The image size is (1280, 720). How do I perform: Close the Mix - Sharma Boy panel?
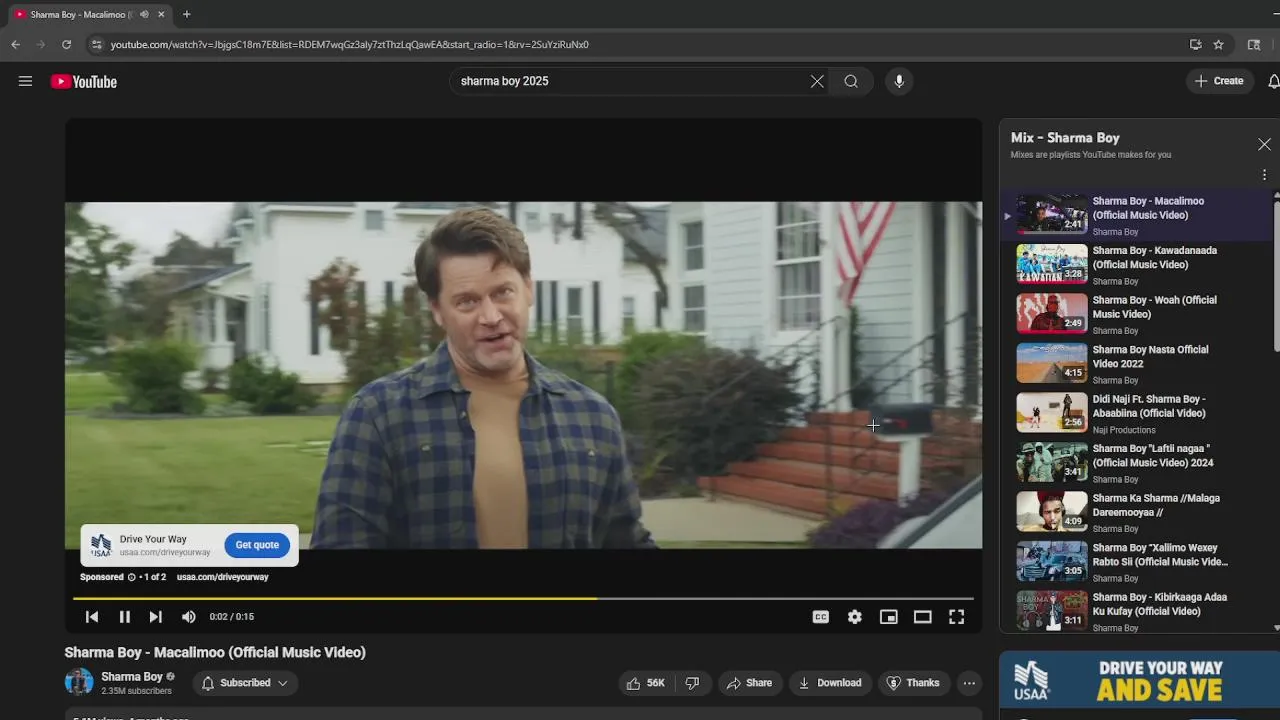(x=1264, y=145)
